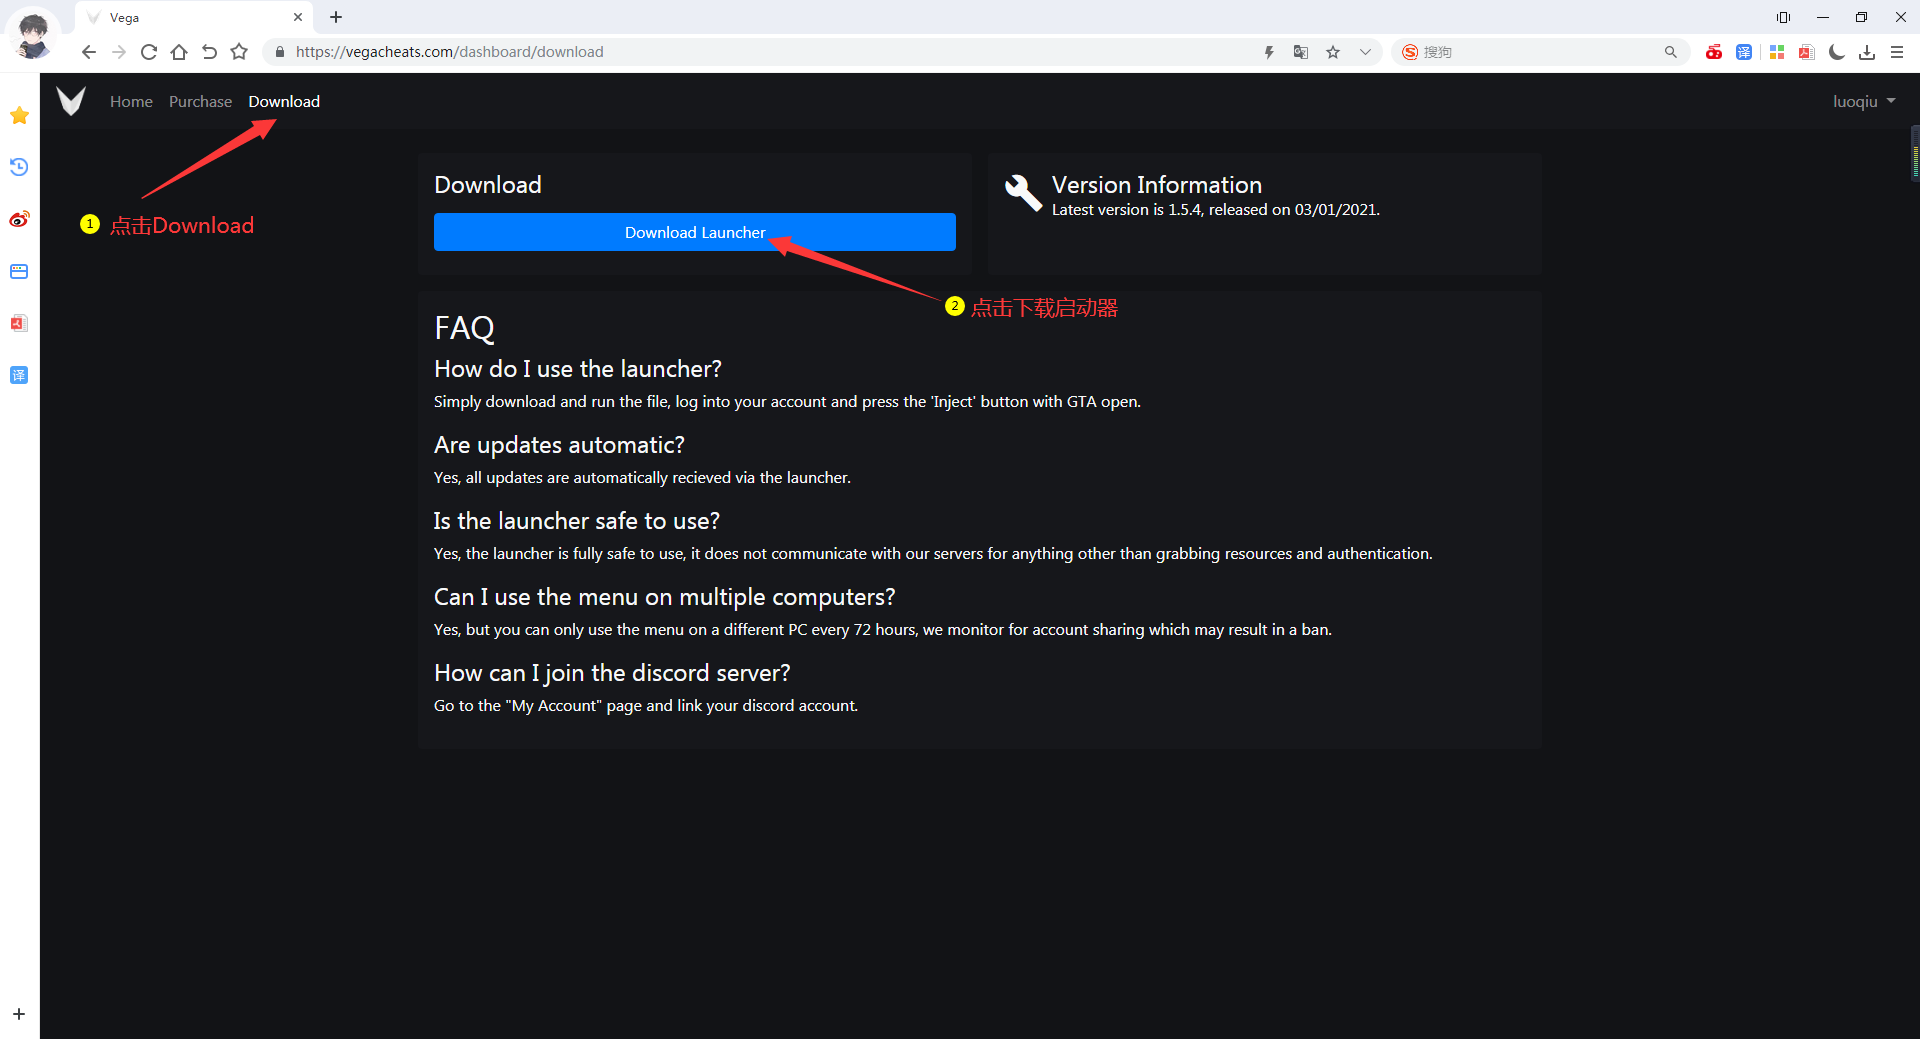Click the lightning speed mode icon

click(x=1269, y=52)
